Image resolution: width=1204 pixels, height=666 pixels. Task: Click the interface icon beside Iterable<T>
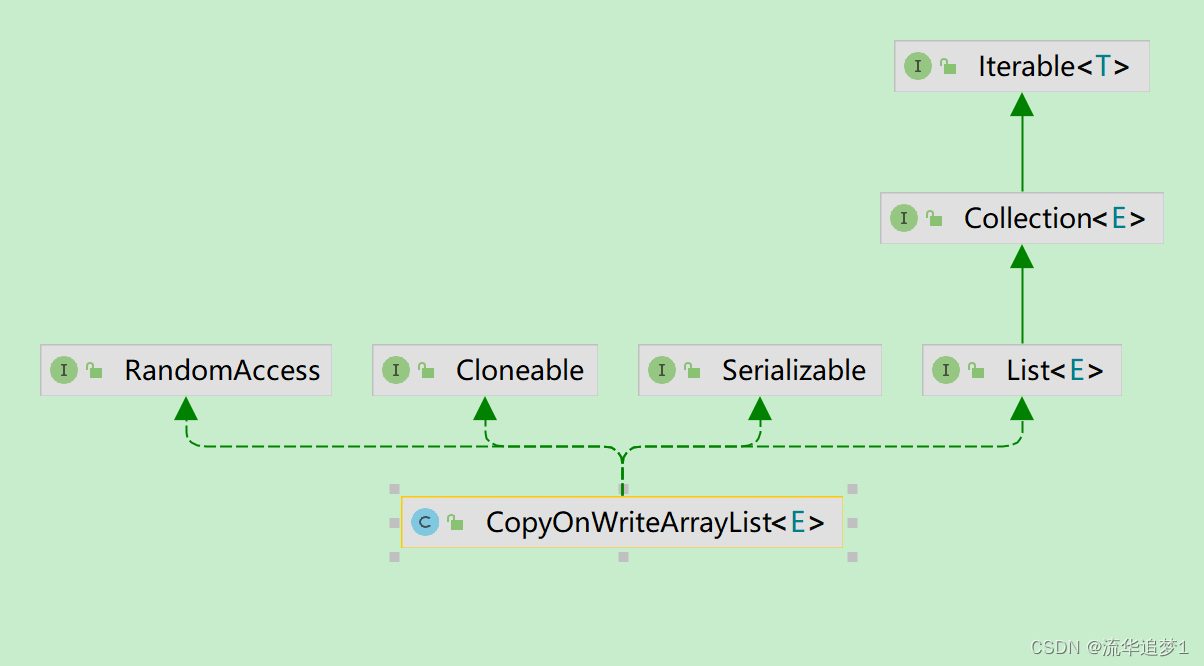coord(918,67)
